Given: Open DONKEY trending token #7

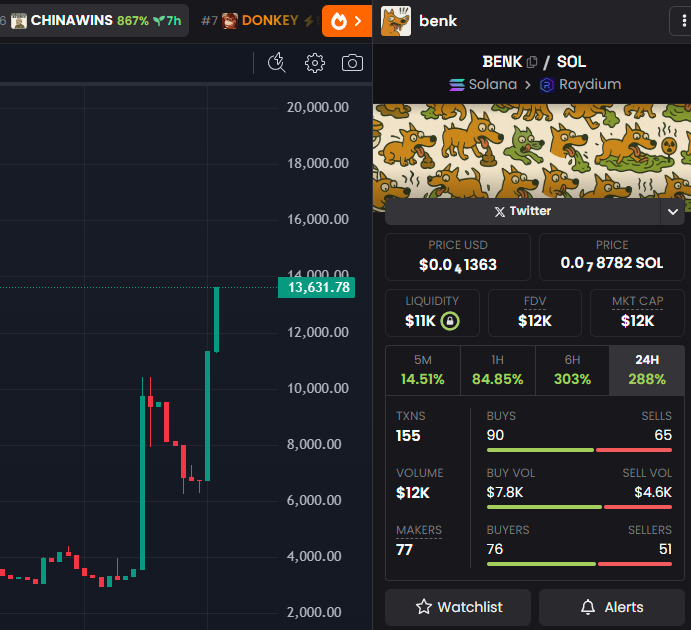Looking at the screenshot, I should pyautogui.click(x=258, y=21).
